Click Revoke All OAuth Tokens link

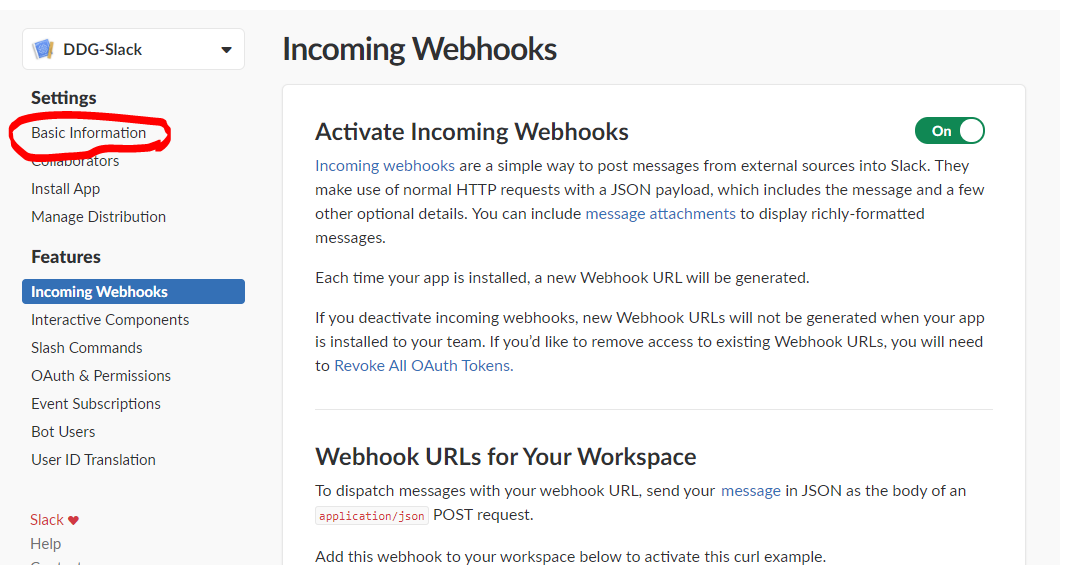(x=423, y=366)
